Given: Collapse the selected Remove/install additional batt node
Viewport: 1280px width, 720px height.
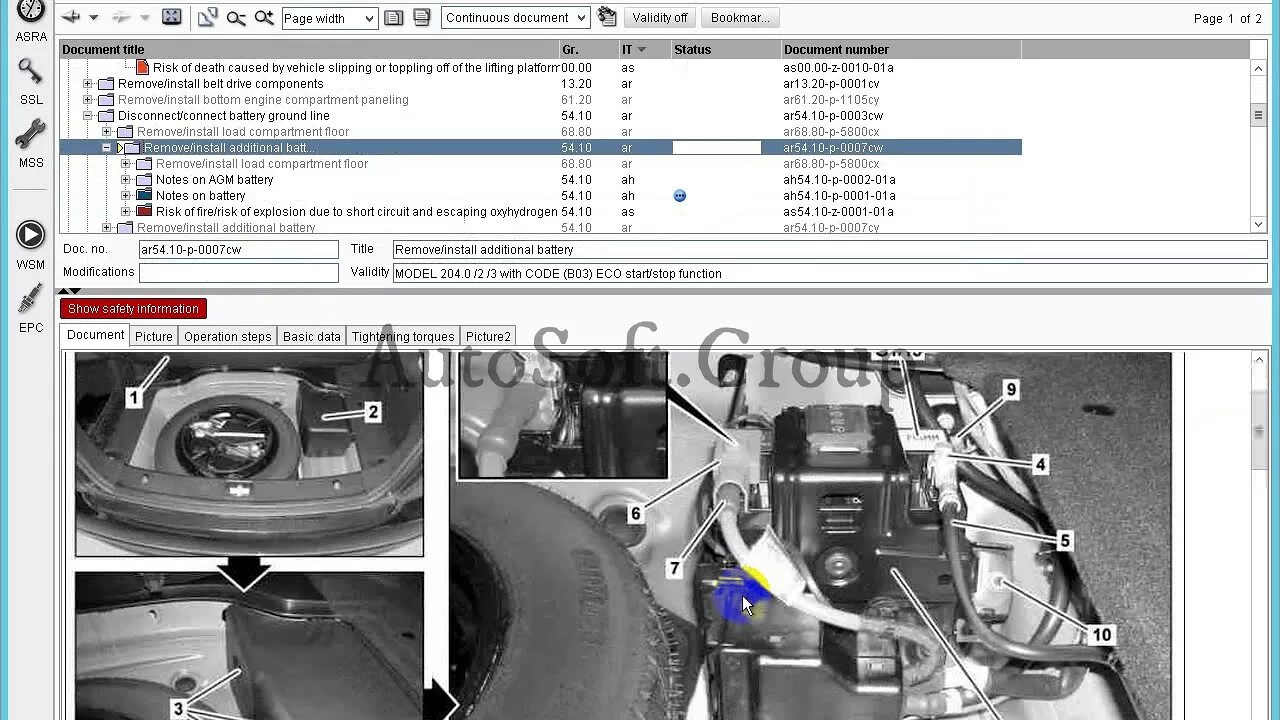Looking at the screenshot, I should click(x=106, y=148).
